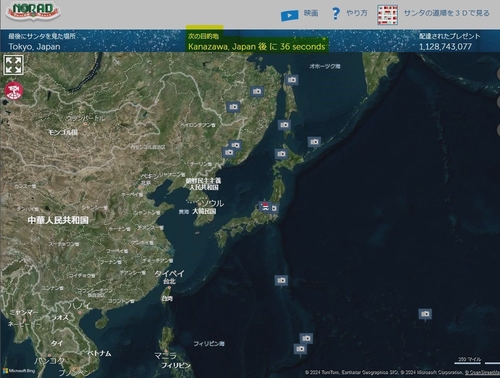
Task: Open the 映画 video player icon
Action: [x=289, y=15]
